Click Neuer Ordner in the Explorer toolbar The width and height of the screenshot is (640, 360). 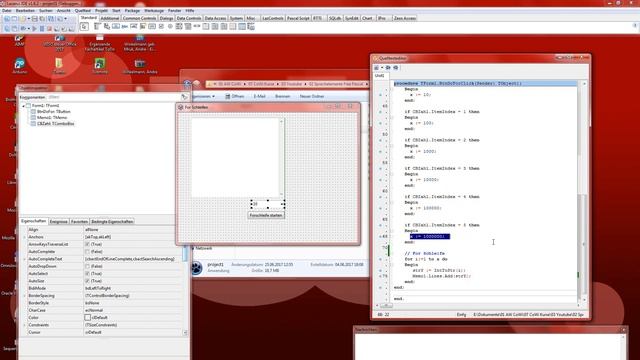[312, 96]
